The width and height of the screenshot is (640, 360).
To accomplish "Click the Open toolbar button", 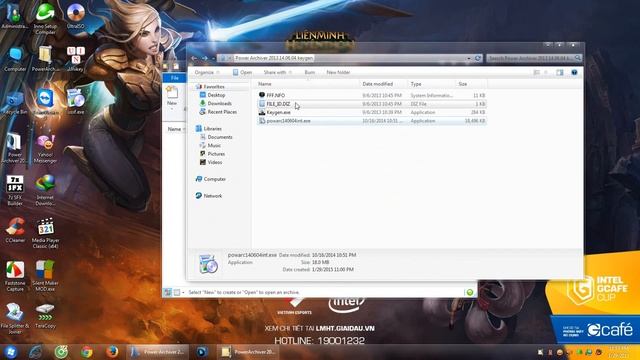I will [242, 72].
